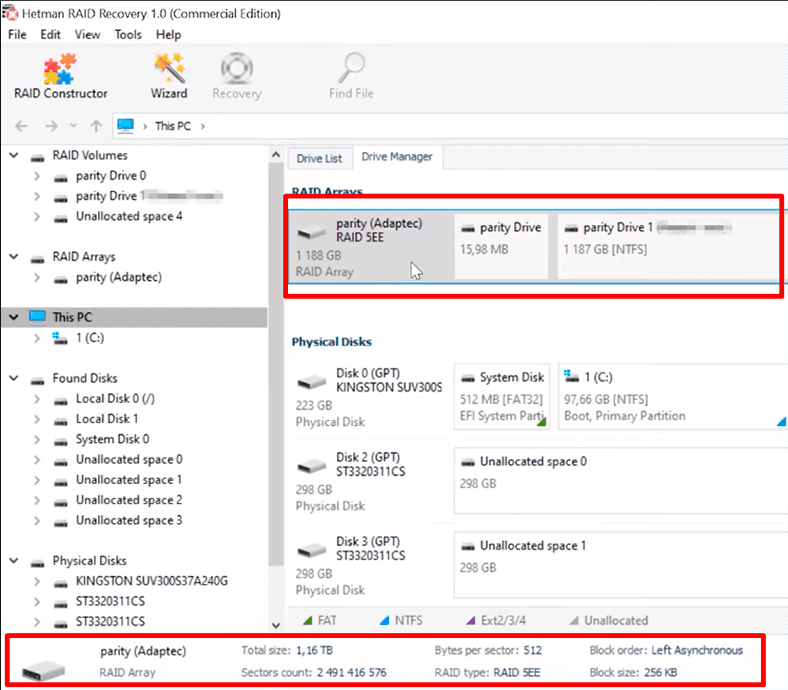Image resolution: width=788 pixels, height=690 pixels.
Task: Select System Disk 512 MB FAT32 partition
Action: point(502,397)
